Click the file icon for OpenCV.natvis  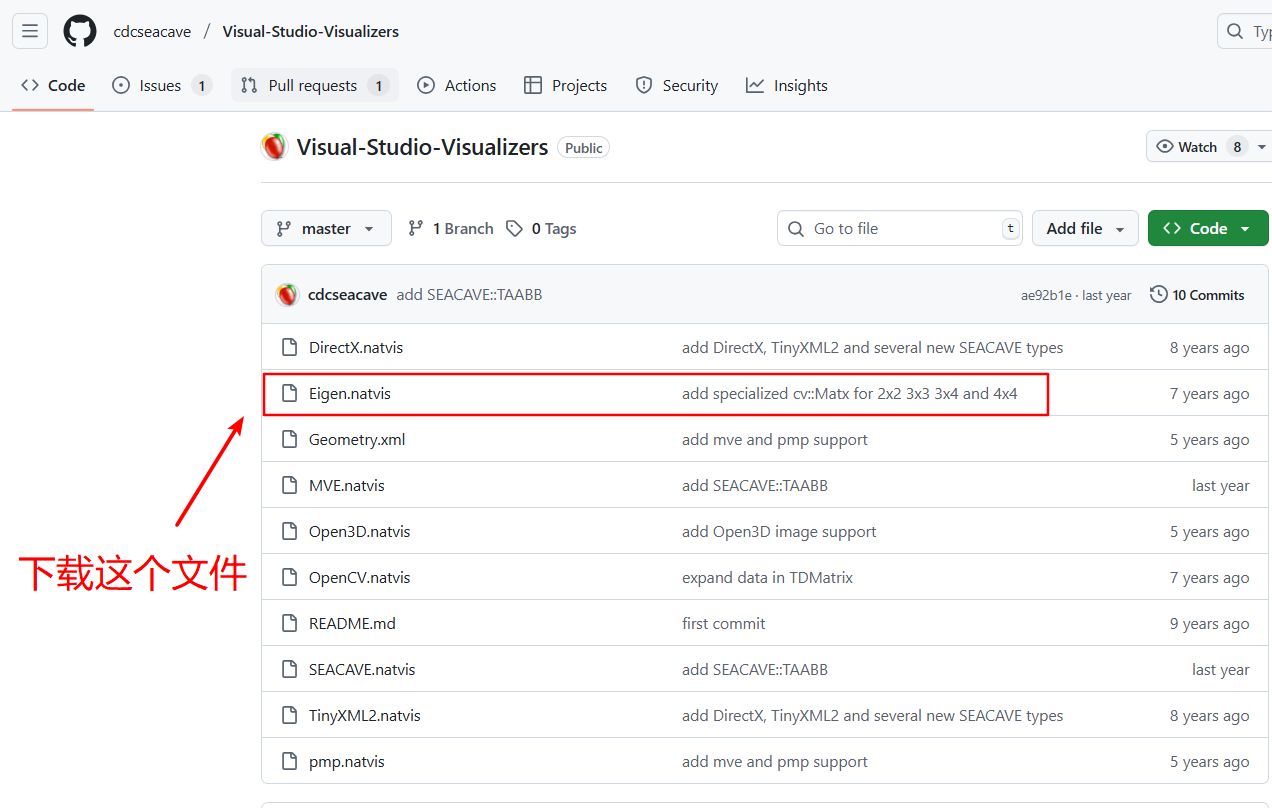pyautogui.click(x=290, y=578)
